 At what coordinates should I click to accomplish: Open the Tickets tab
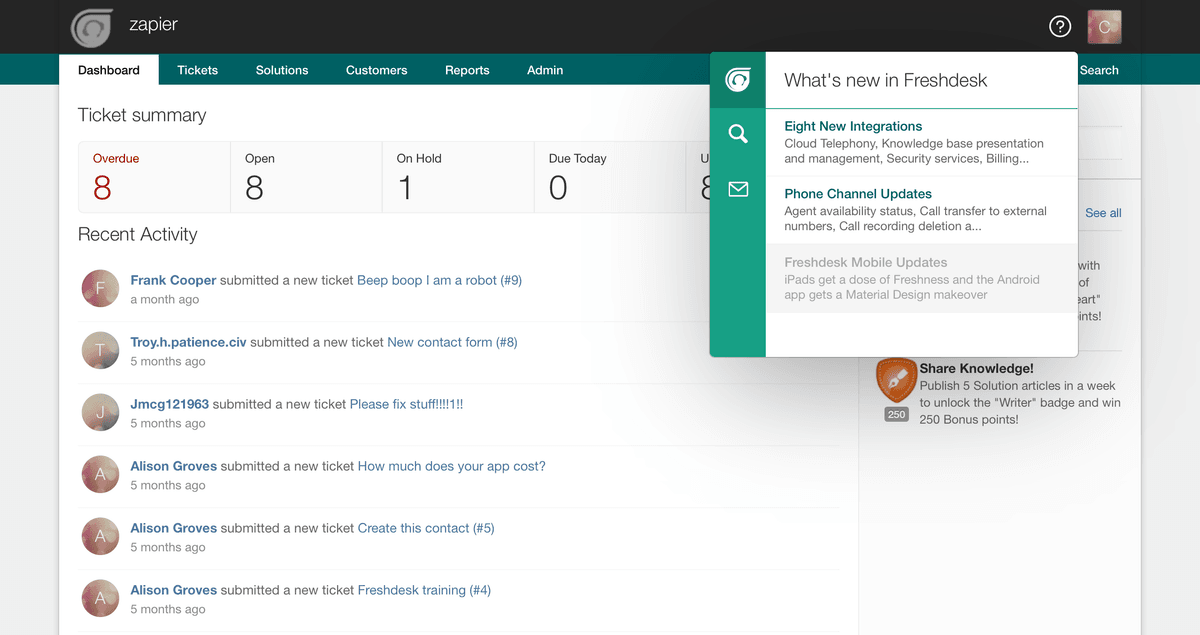pyautogui.click(x=197, y=70)
